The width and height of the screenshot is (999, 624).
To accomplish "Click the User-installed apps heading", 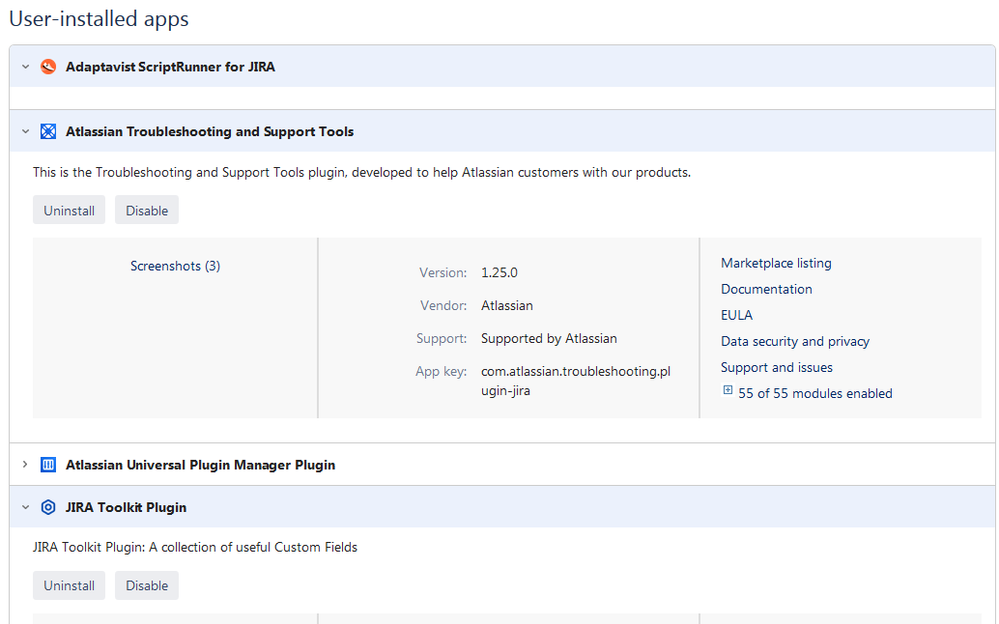I will pos(99,18).
